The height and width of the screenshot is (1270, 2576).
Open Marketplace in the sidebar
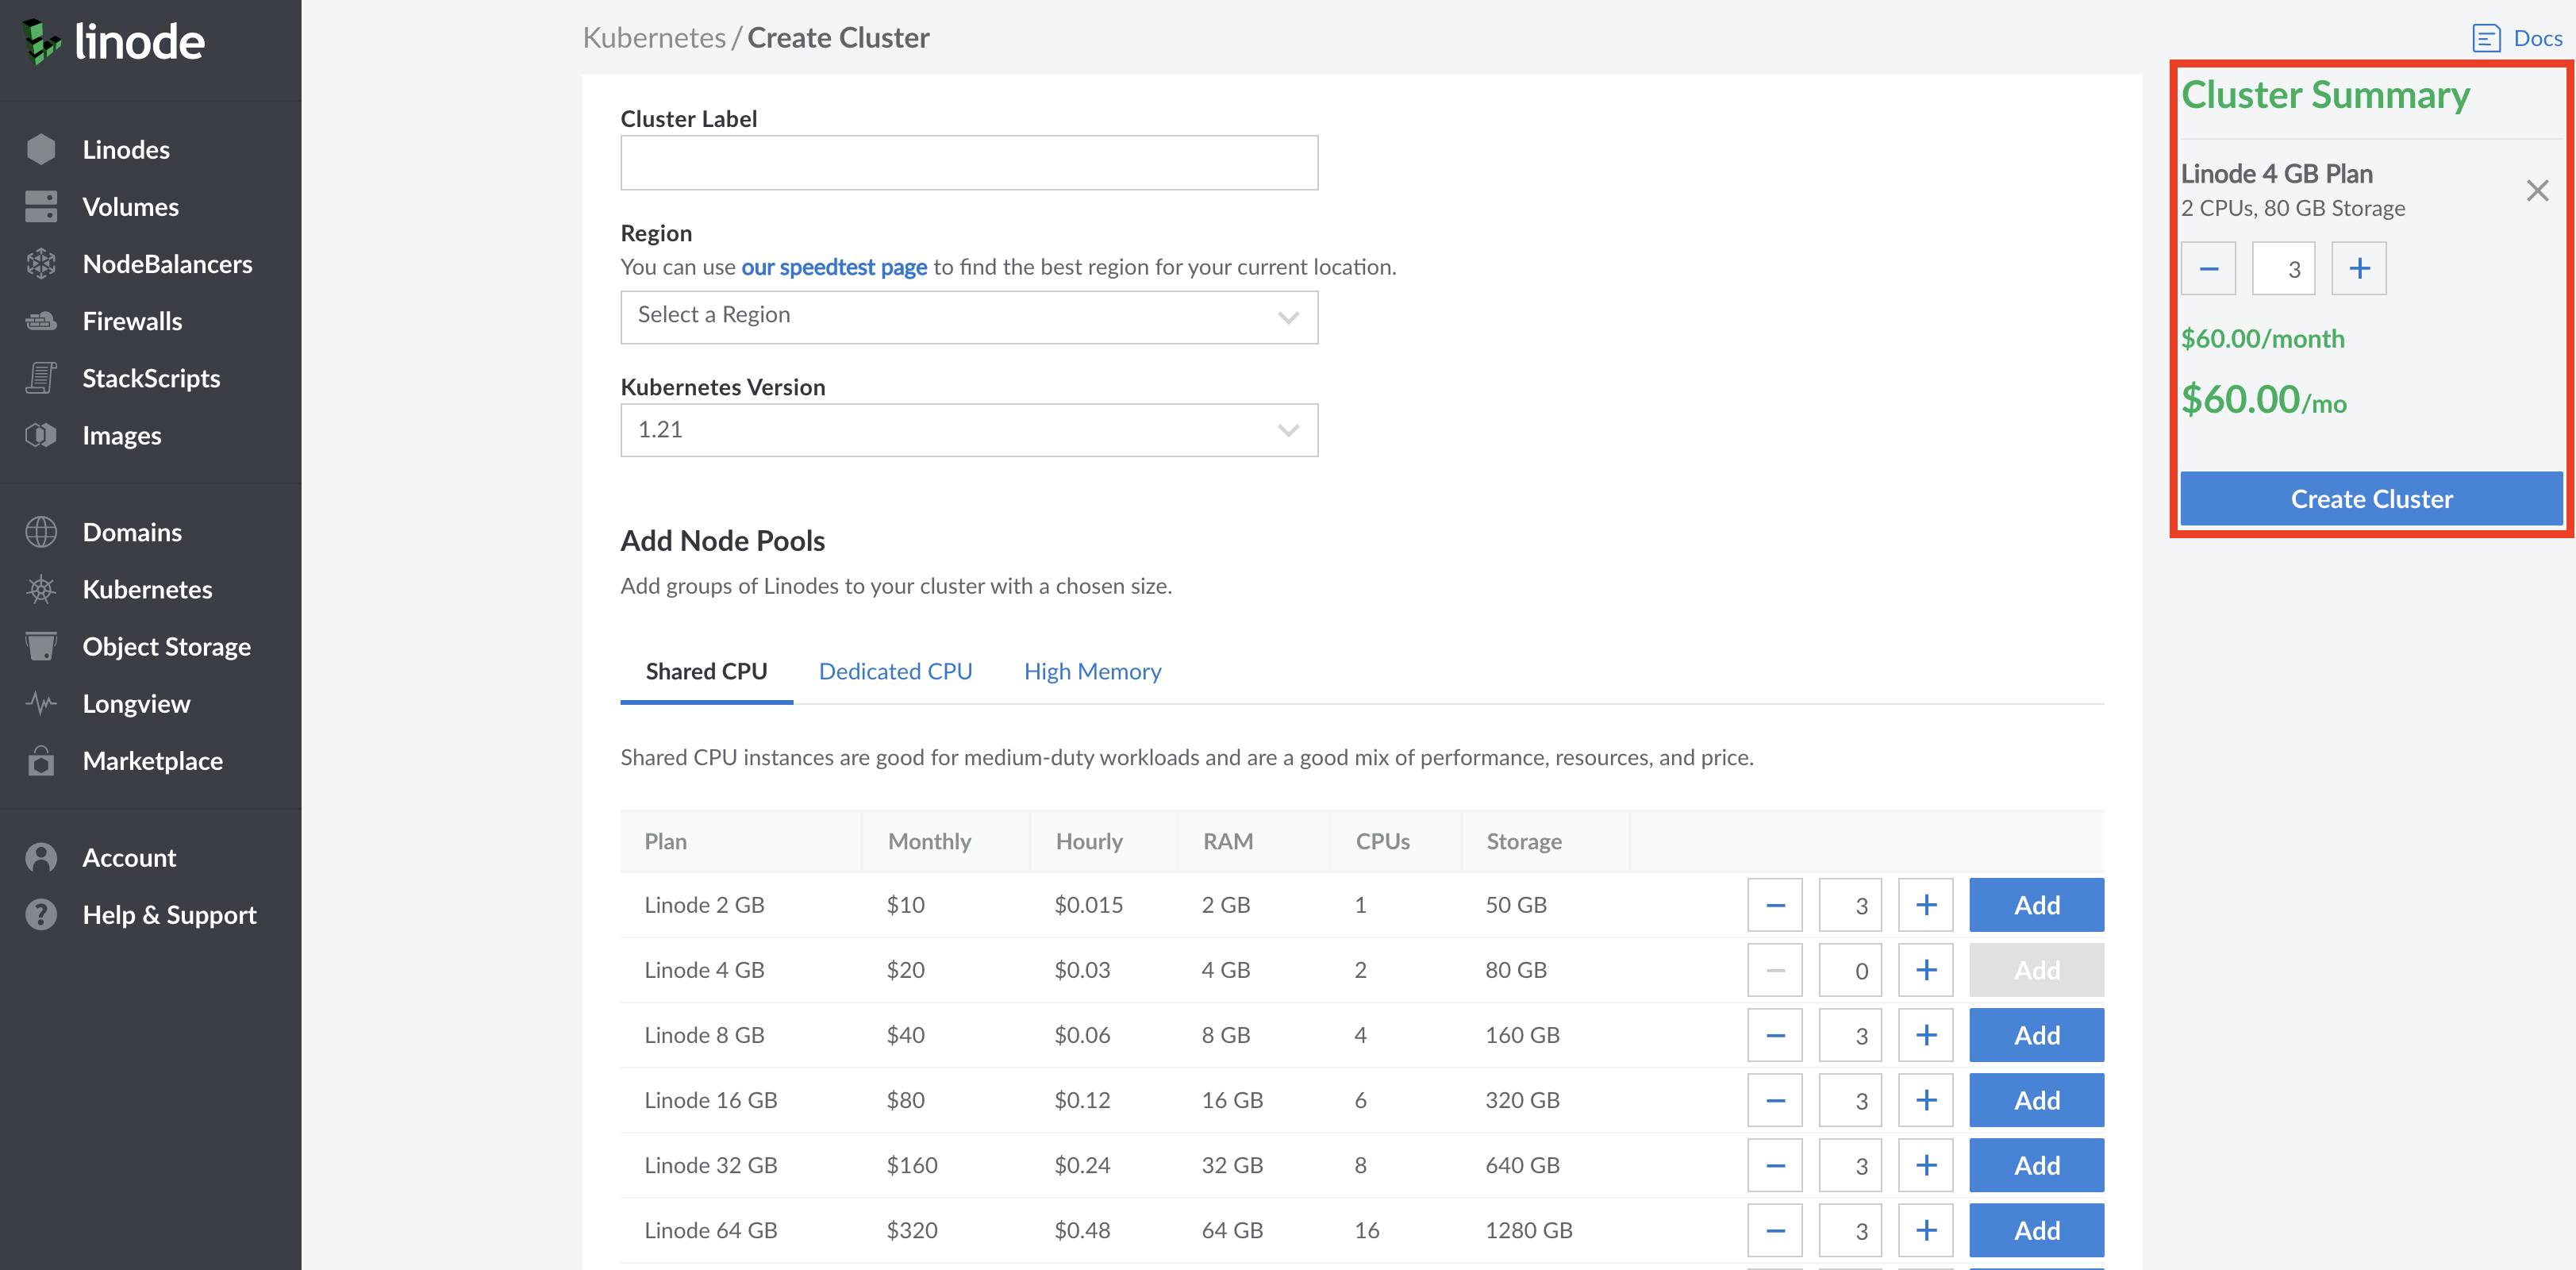point(152,761)
